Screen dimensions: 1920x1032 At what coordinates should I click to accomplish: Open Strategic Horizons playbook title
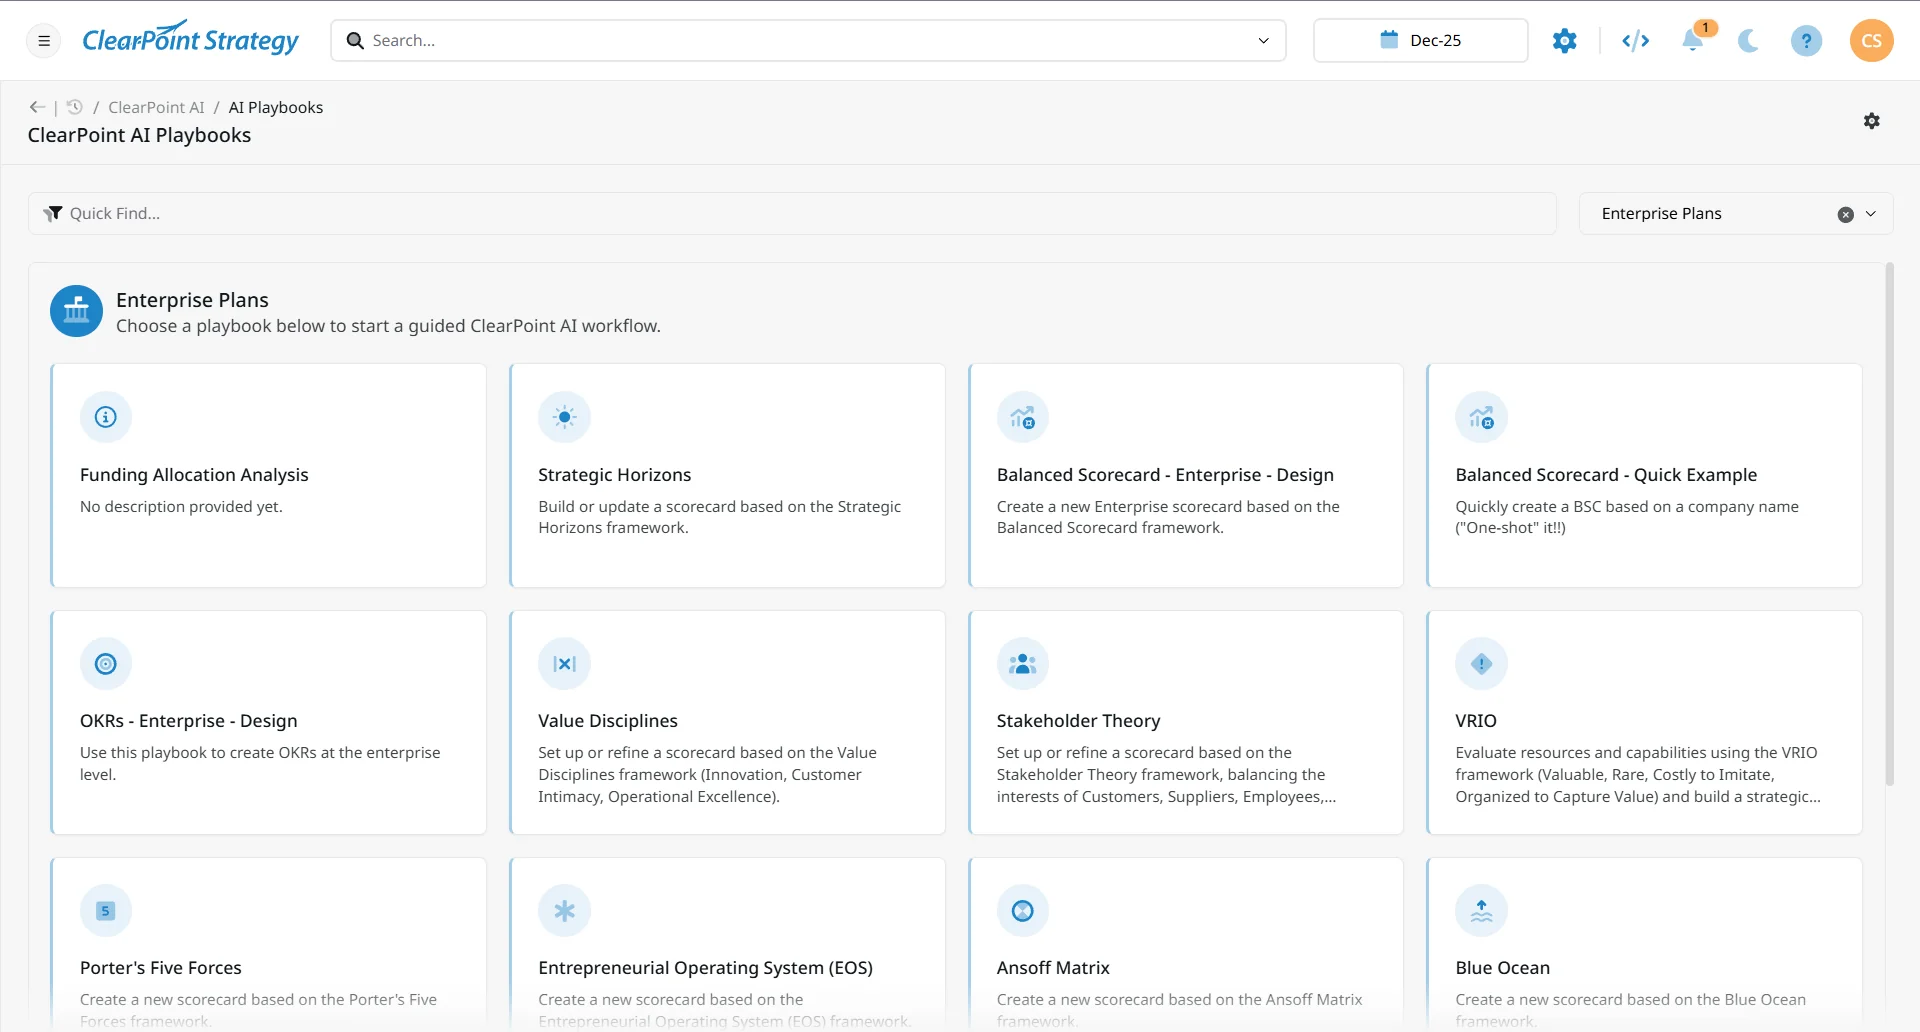coord(615,475)
